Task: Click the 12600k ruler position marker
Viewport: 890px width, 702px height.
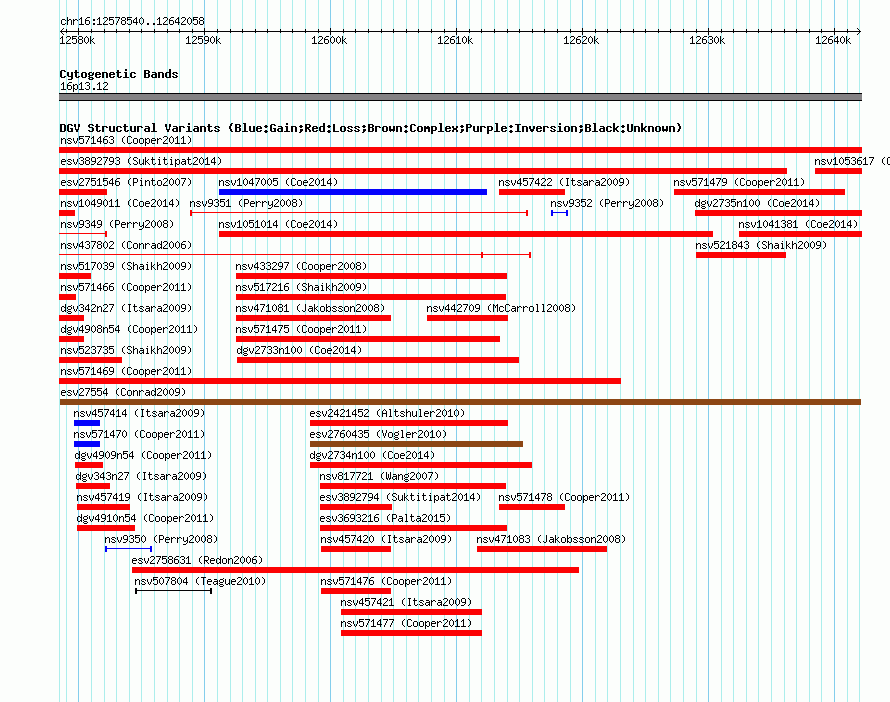Action: pyautogui.click(x=329, y=40)
